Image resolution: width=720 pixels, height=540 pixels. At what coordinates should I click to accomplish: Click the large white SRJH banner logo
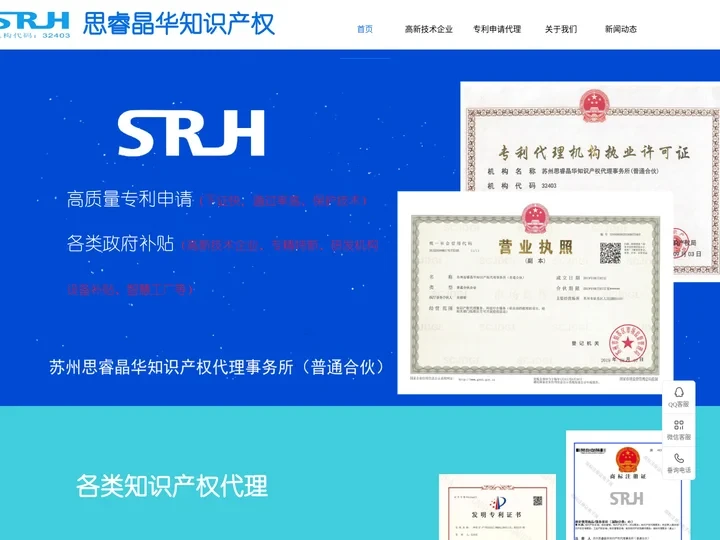pos(191,134)
